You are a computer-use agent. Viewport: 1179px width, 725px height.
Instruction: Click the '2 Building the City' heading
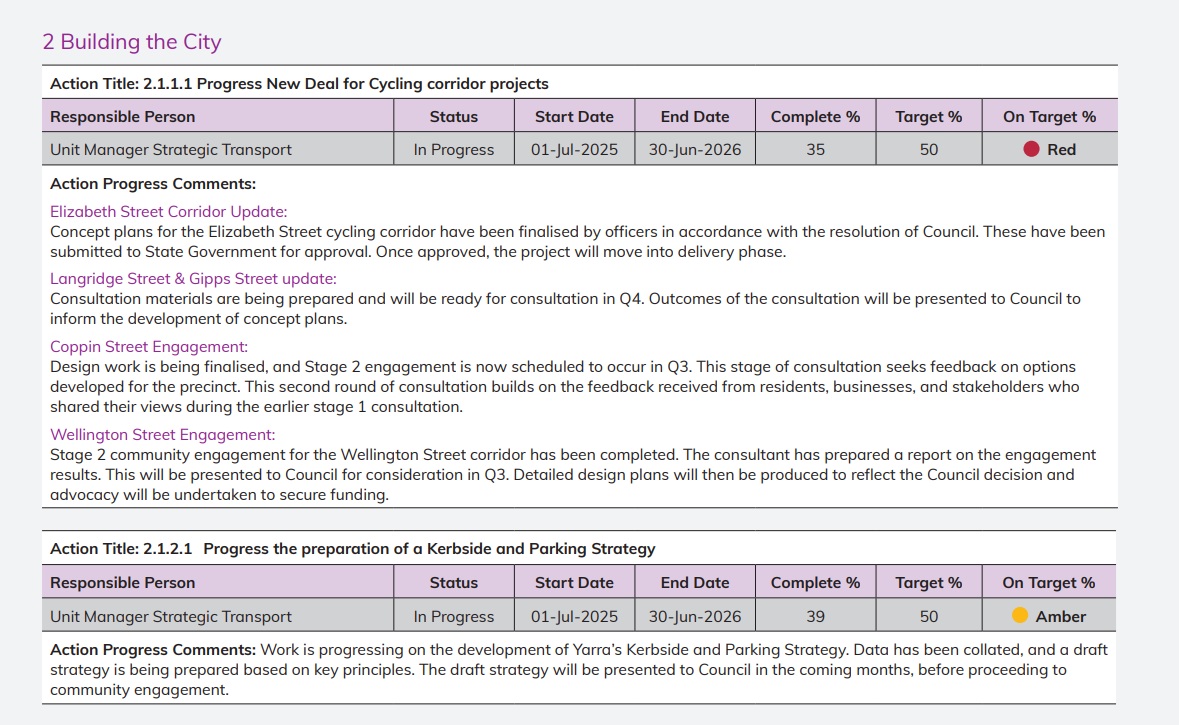131,42
